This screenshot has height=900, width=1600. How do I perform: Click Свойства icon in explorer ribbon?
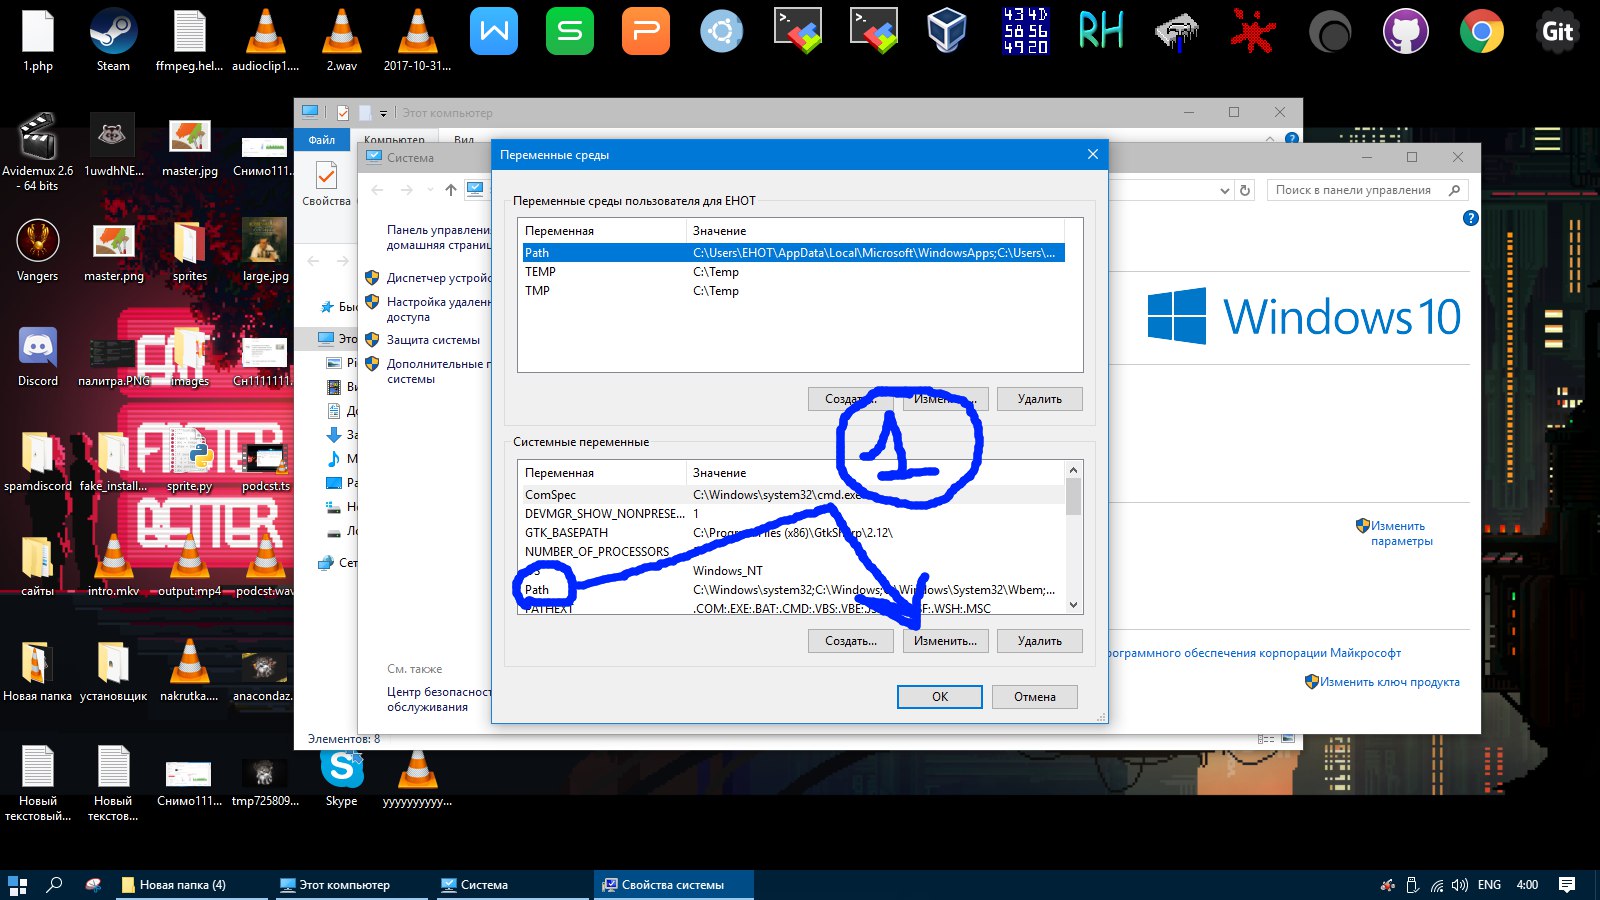[326, 185]
